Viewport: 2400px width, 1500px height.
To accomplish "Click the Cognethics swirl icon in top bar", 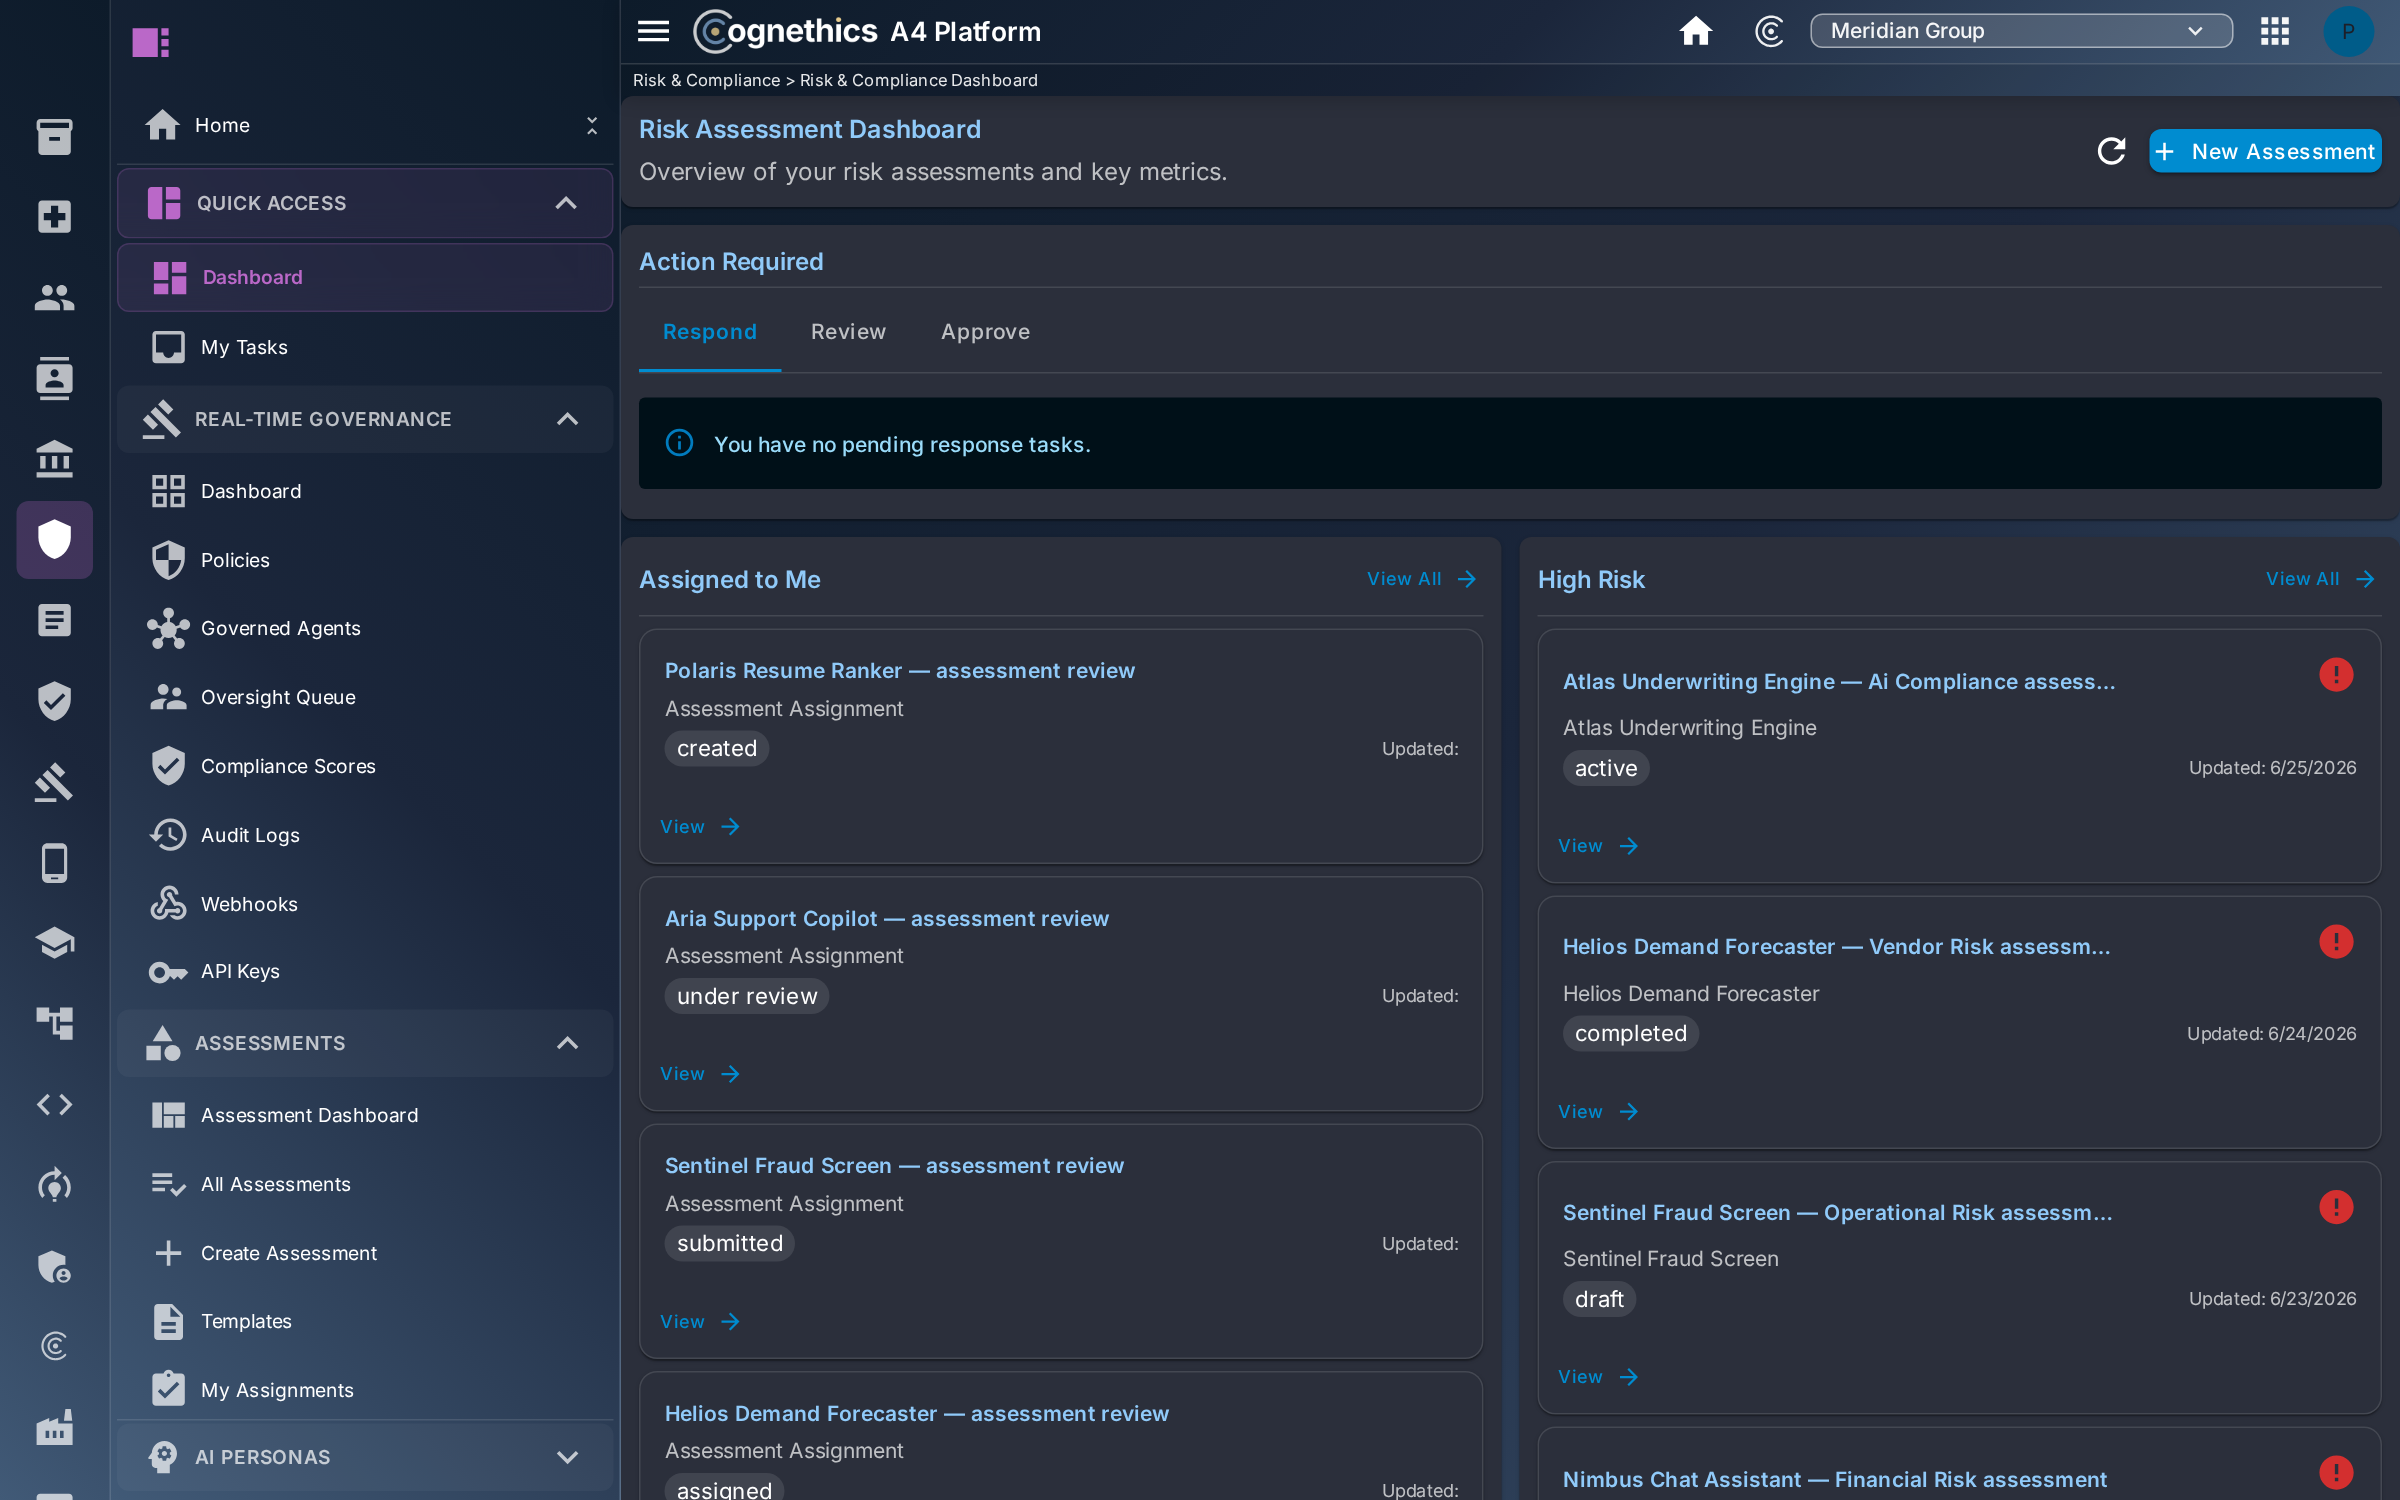I will pyautogui.click(x=1769, y=31).
